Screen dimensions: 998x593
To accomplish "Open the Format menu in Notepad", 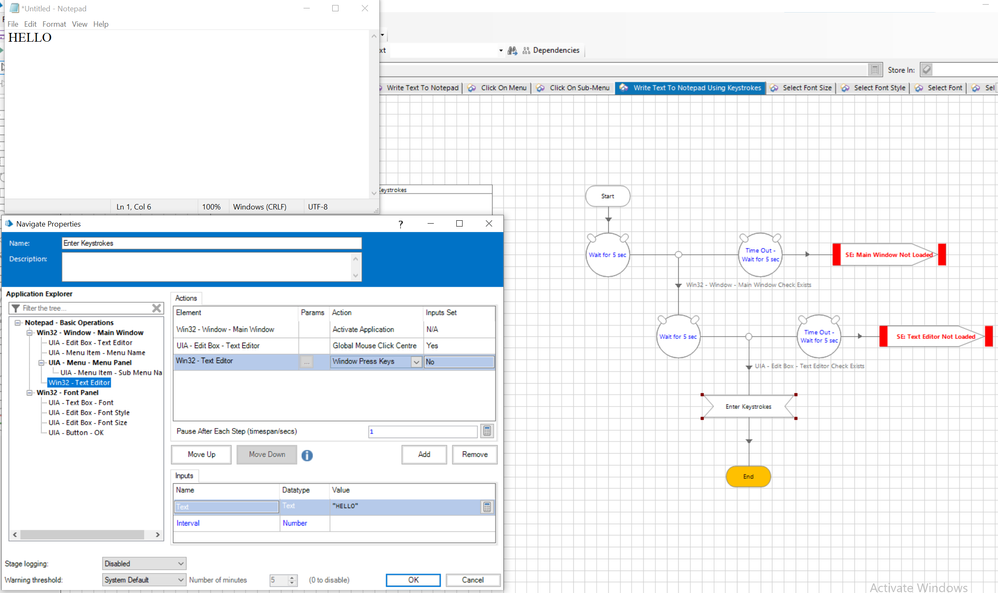I will pyautogui.click(x=54, y=24).
